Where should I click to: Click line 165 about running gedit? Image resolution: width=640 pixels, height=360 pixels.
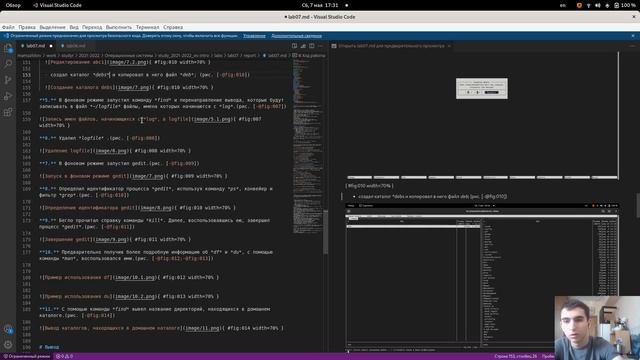coord(119,164)
